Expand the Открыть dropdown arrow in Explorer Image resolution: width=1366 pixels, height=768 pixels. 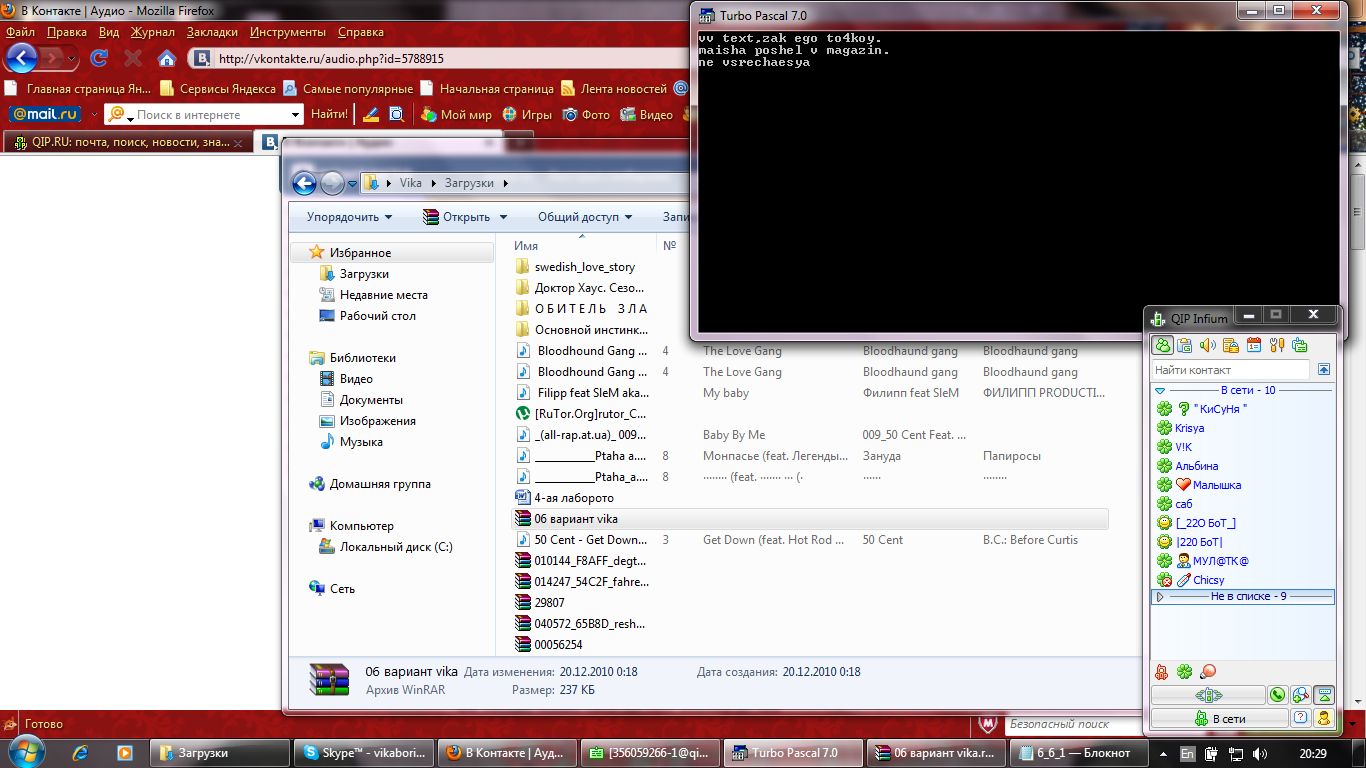pyautogui.click(x=503, y=217)
